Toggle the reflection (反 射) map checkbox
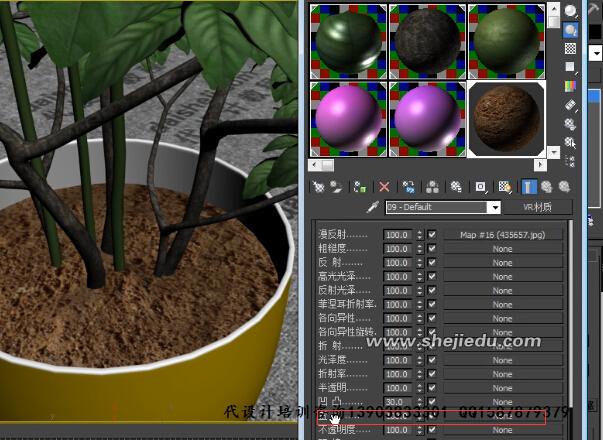This screenshot has height=440, width=603. click(x=432, y=262)
